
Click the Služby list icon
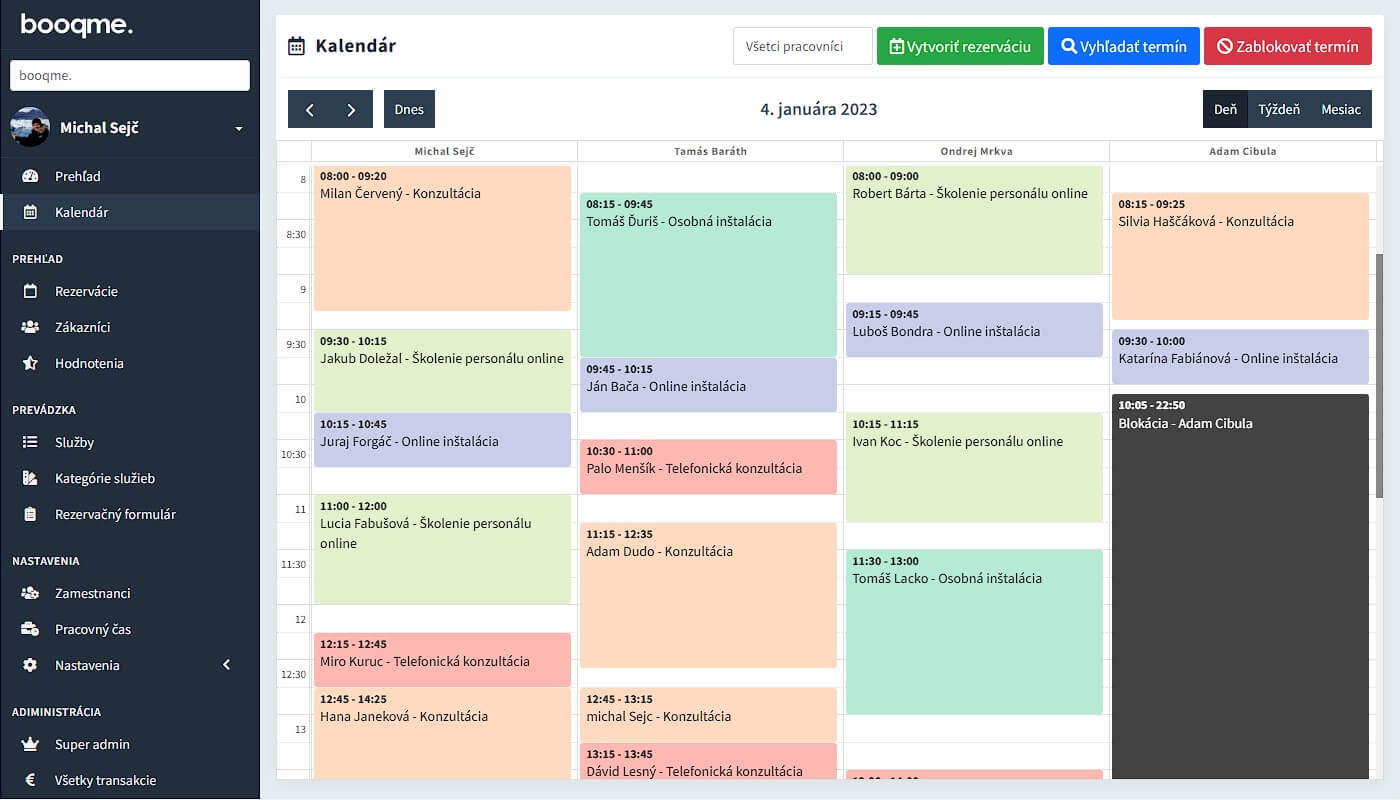point(30,442)
